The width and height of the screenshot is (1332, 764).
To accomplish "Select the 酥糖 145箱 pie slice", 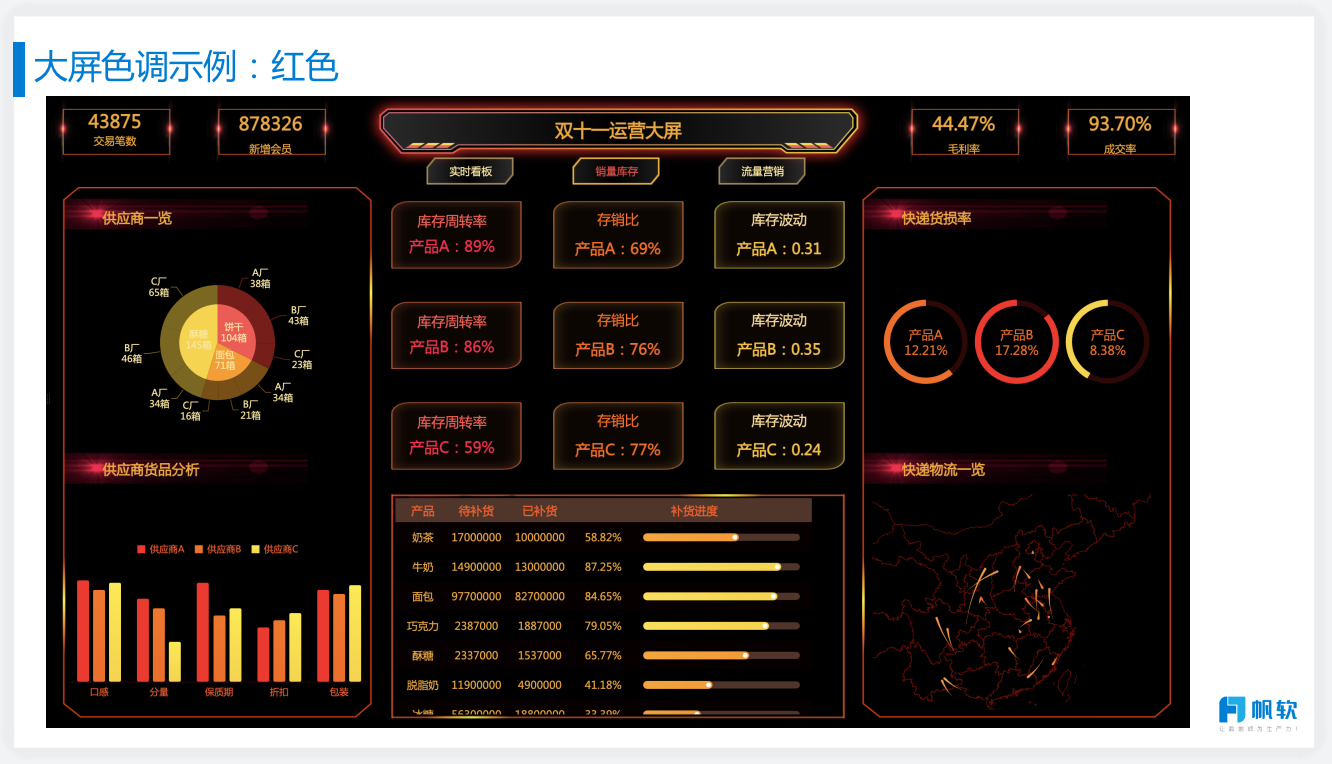I will (197, 340).
